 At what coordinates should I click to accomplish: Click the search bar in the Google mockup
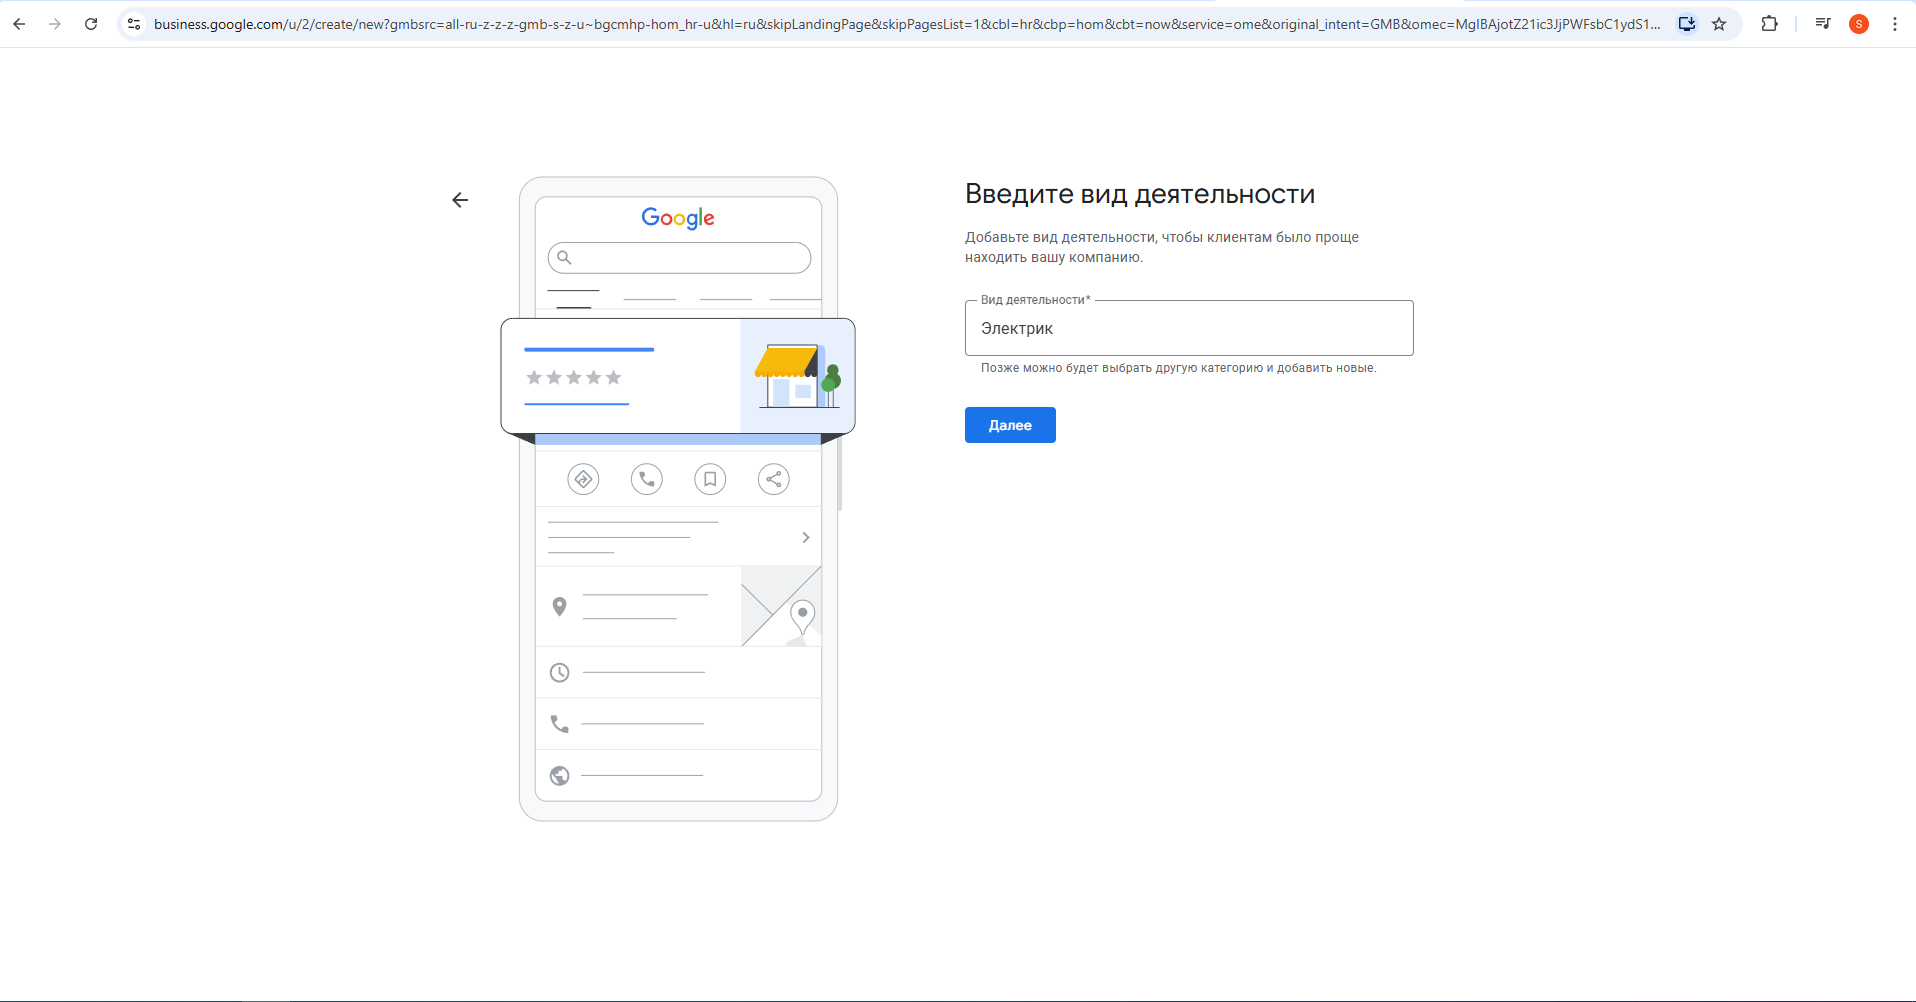[x=679, y=258]
